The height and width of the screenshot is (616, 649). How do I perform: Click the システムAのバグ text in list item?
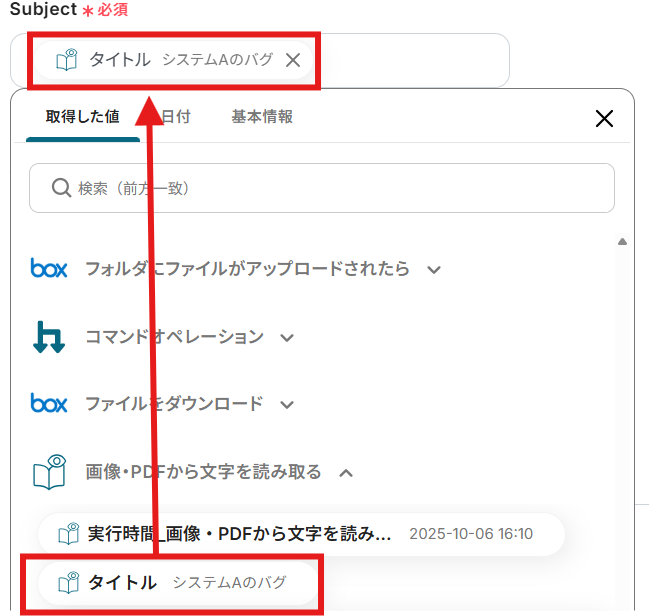point(229,583)
